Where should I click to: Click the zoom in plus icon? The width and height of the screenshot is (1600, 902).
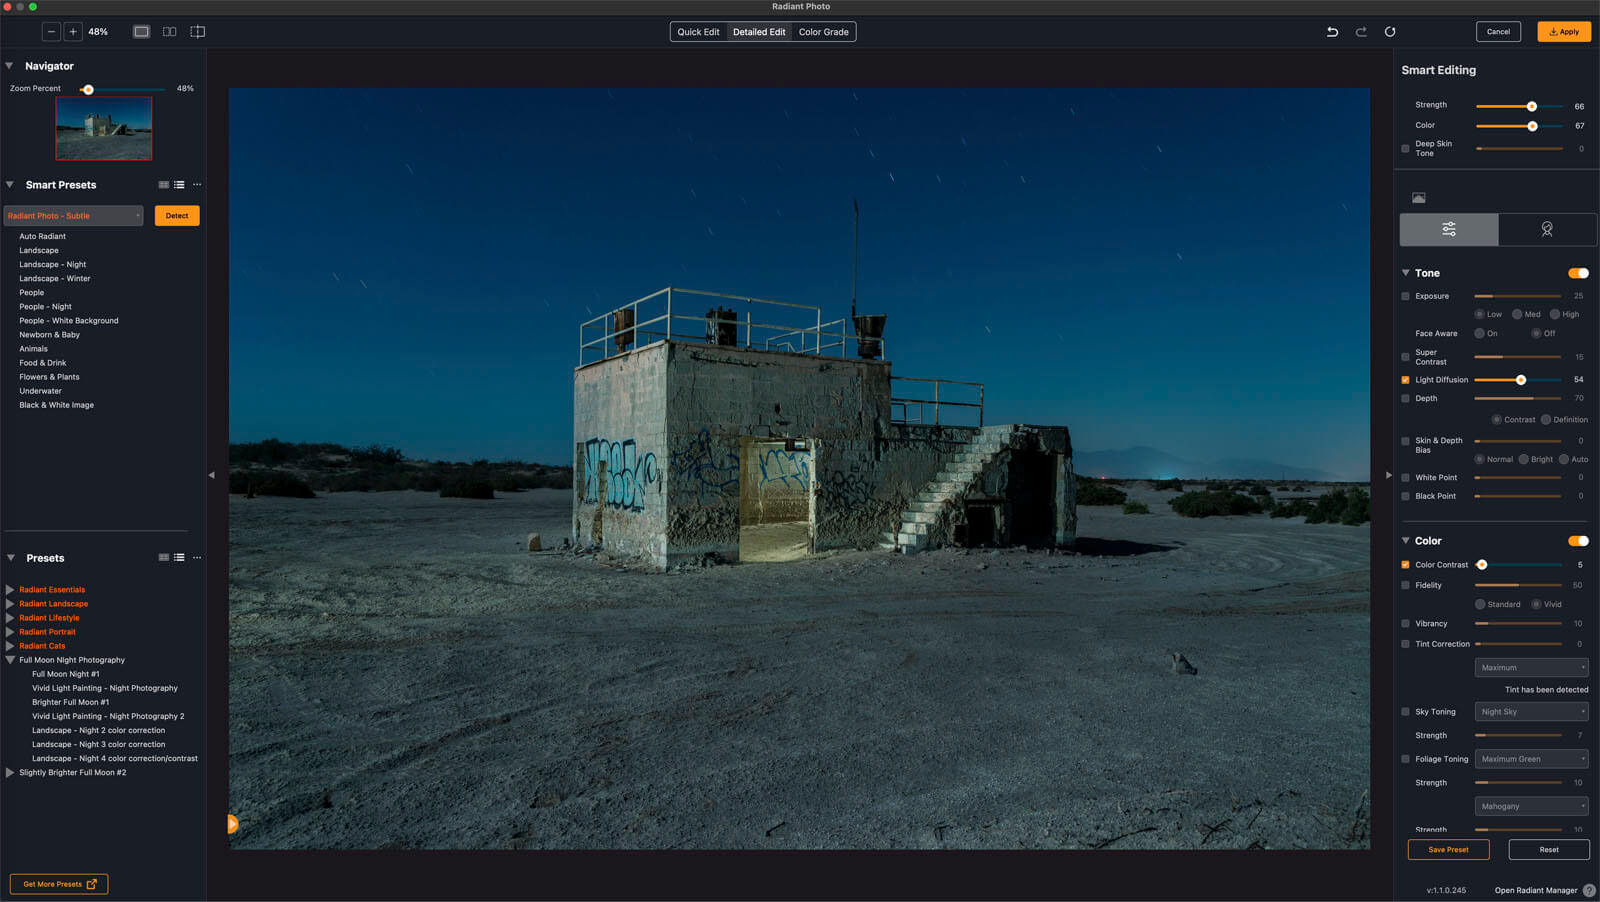[x=73, y=32]
